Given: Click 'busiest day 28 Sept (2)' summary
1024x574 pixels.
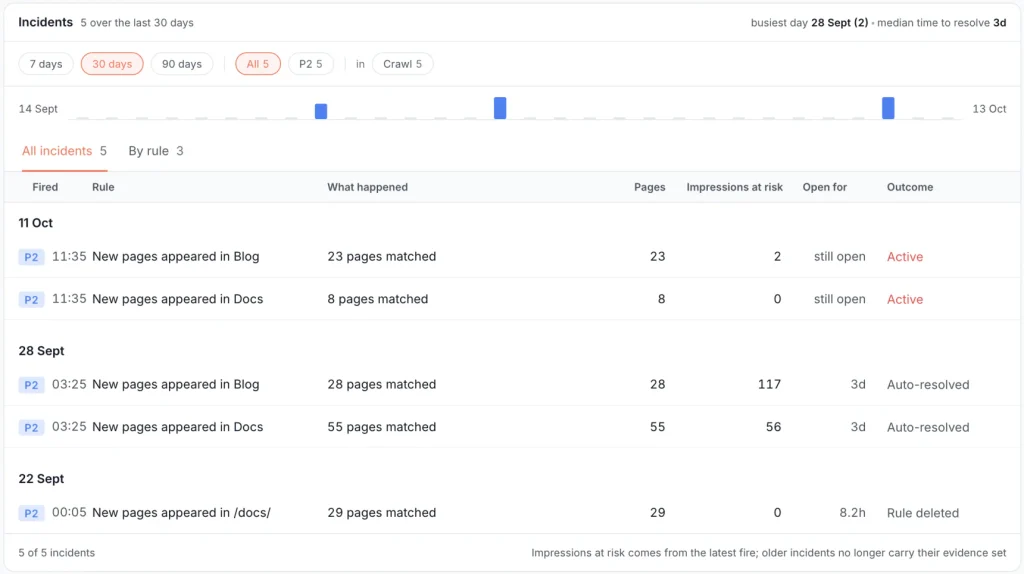Looking at the screenshot, I should coord(809,23).
